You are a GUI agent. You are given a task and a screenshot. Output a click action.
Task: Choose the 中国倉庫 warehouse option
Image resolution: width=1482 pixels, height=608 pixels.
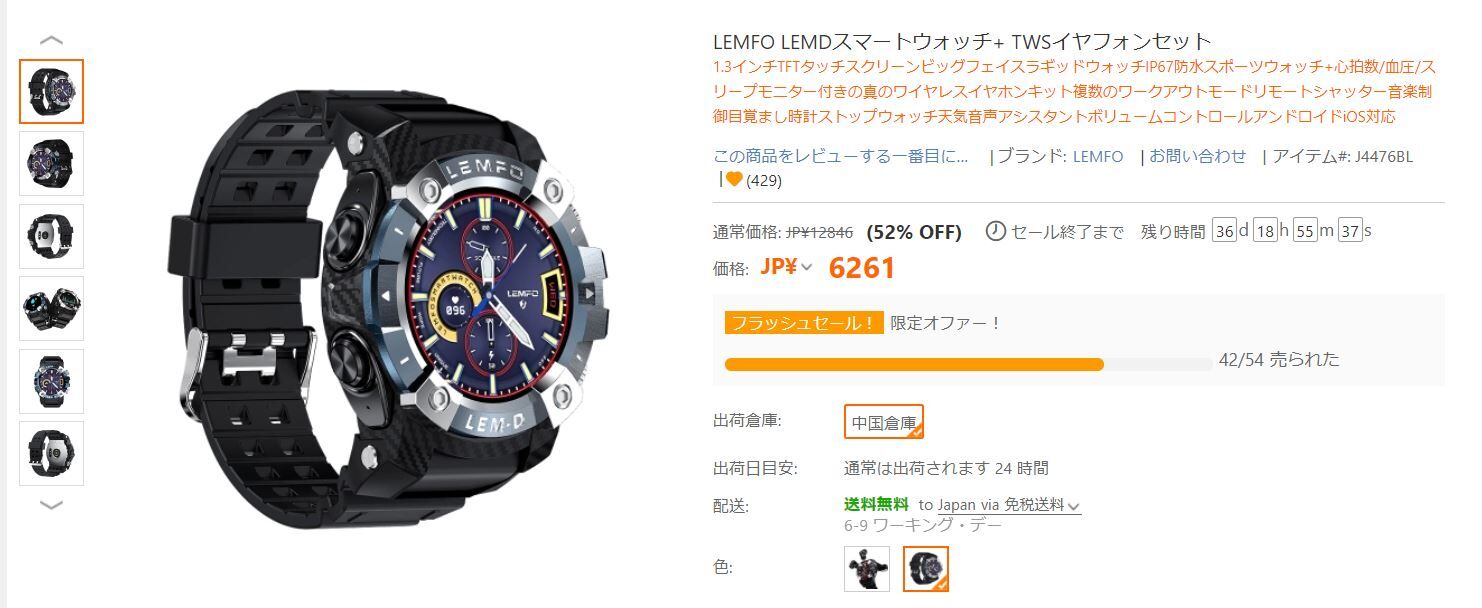click(884, 422)
